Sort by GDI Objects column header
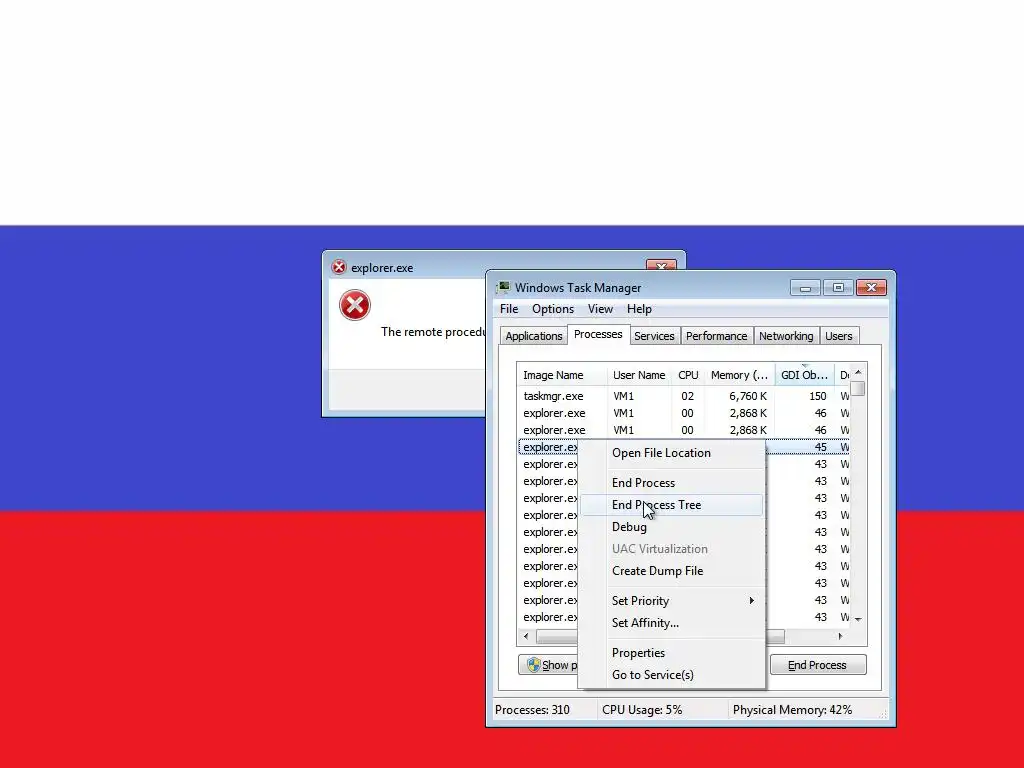Screen dimensions: 1024x768 (x=804, y=375)
